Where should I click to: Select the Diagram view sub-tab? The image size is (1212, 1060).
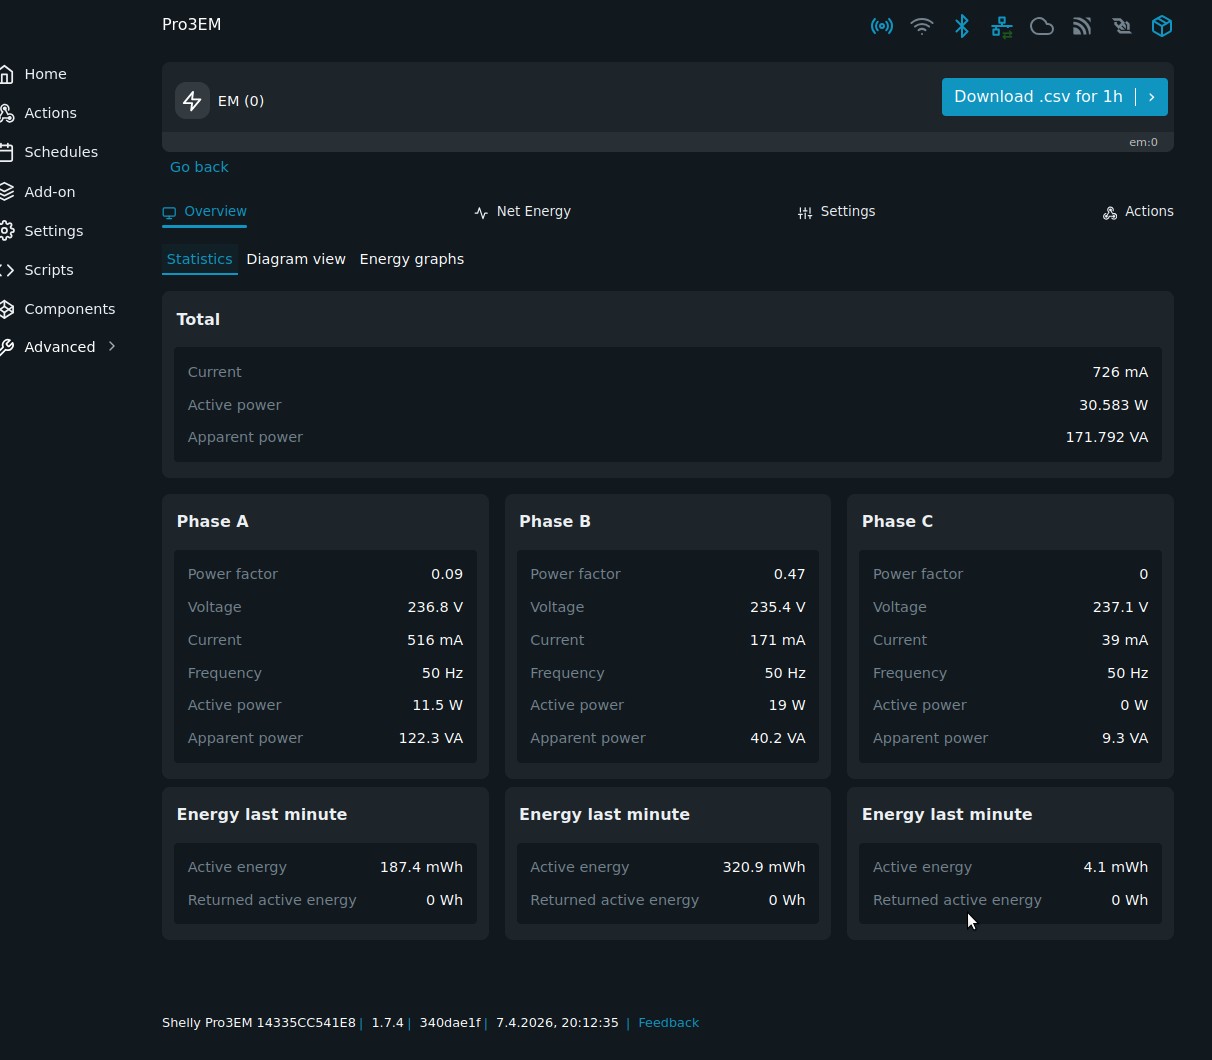click(296, 259)
